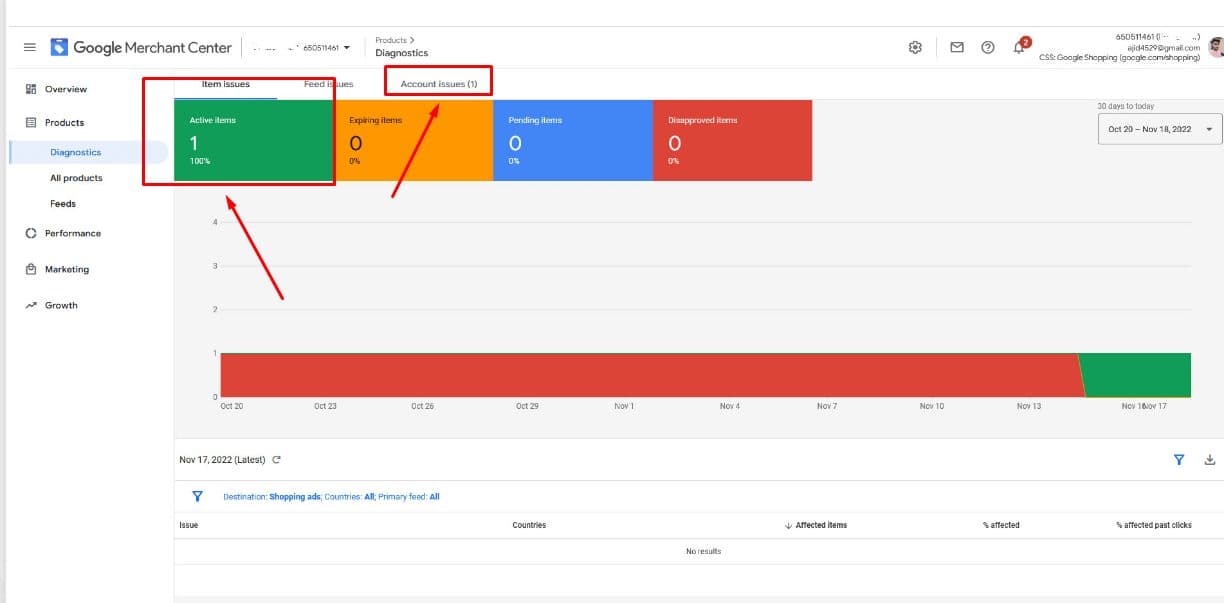Click the Primary feed: All filter link
1224x603 pixels.
click(408, 496)
